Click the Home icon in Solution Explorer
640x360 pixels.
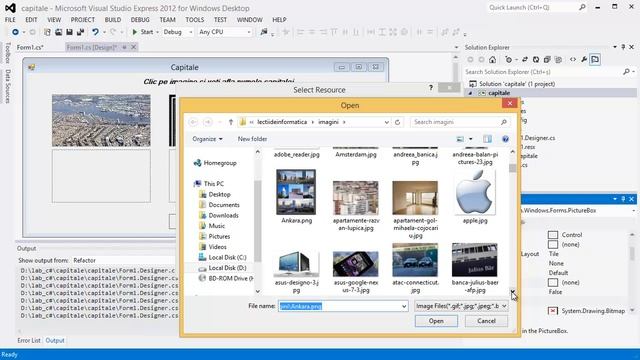click(493, 60)
